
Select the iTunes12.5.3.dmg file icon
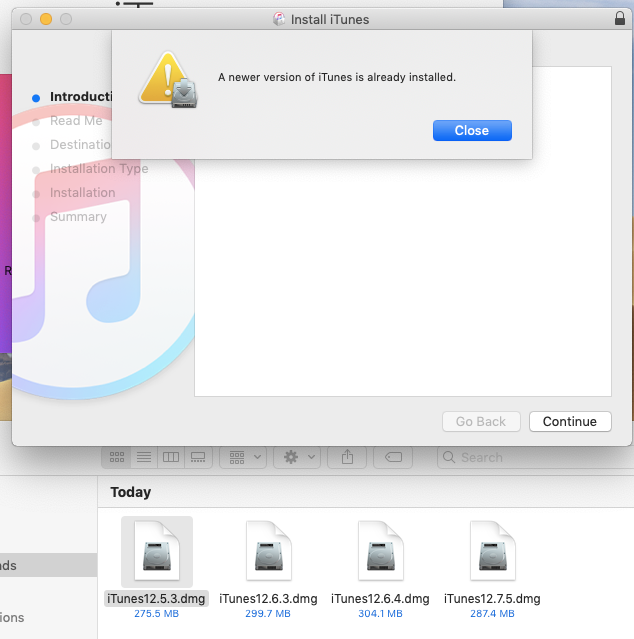(x=157, y=551)
